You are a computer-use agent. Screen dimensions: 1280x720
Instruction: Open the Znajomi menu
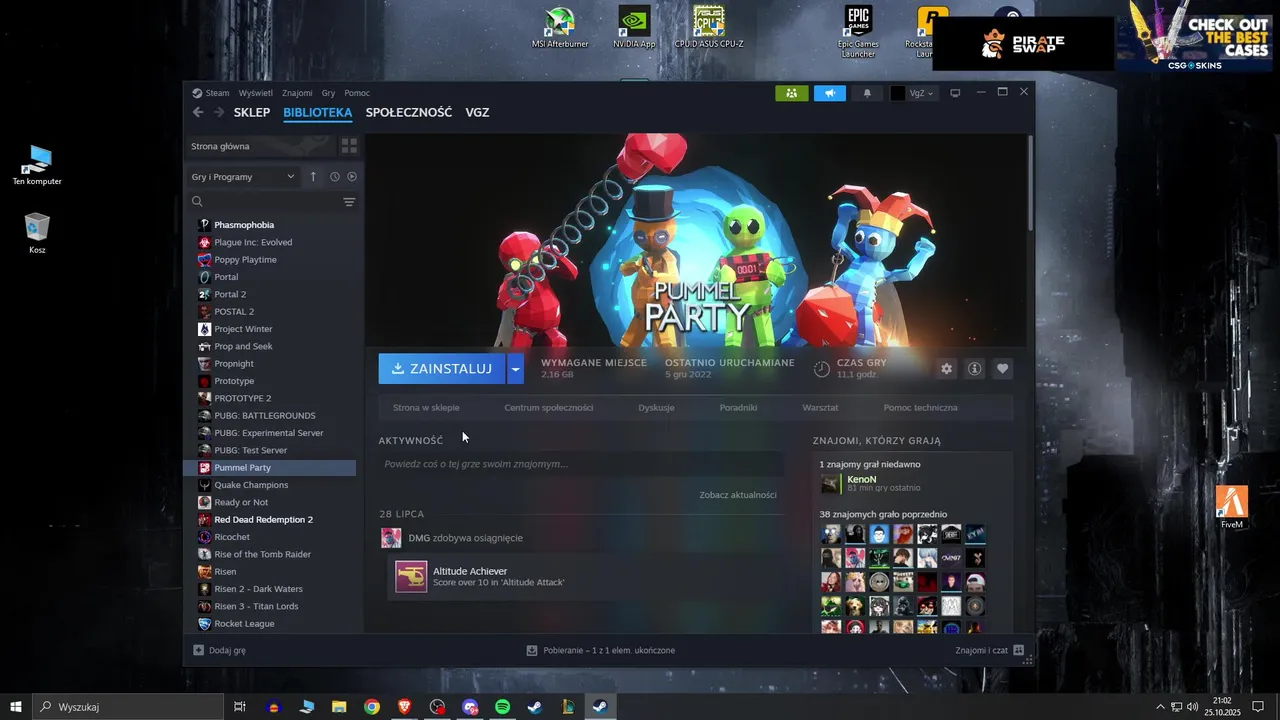297,93
